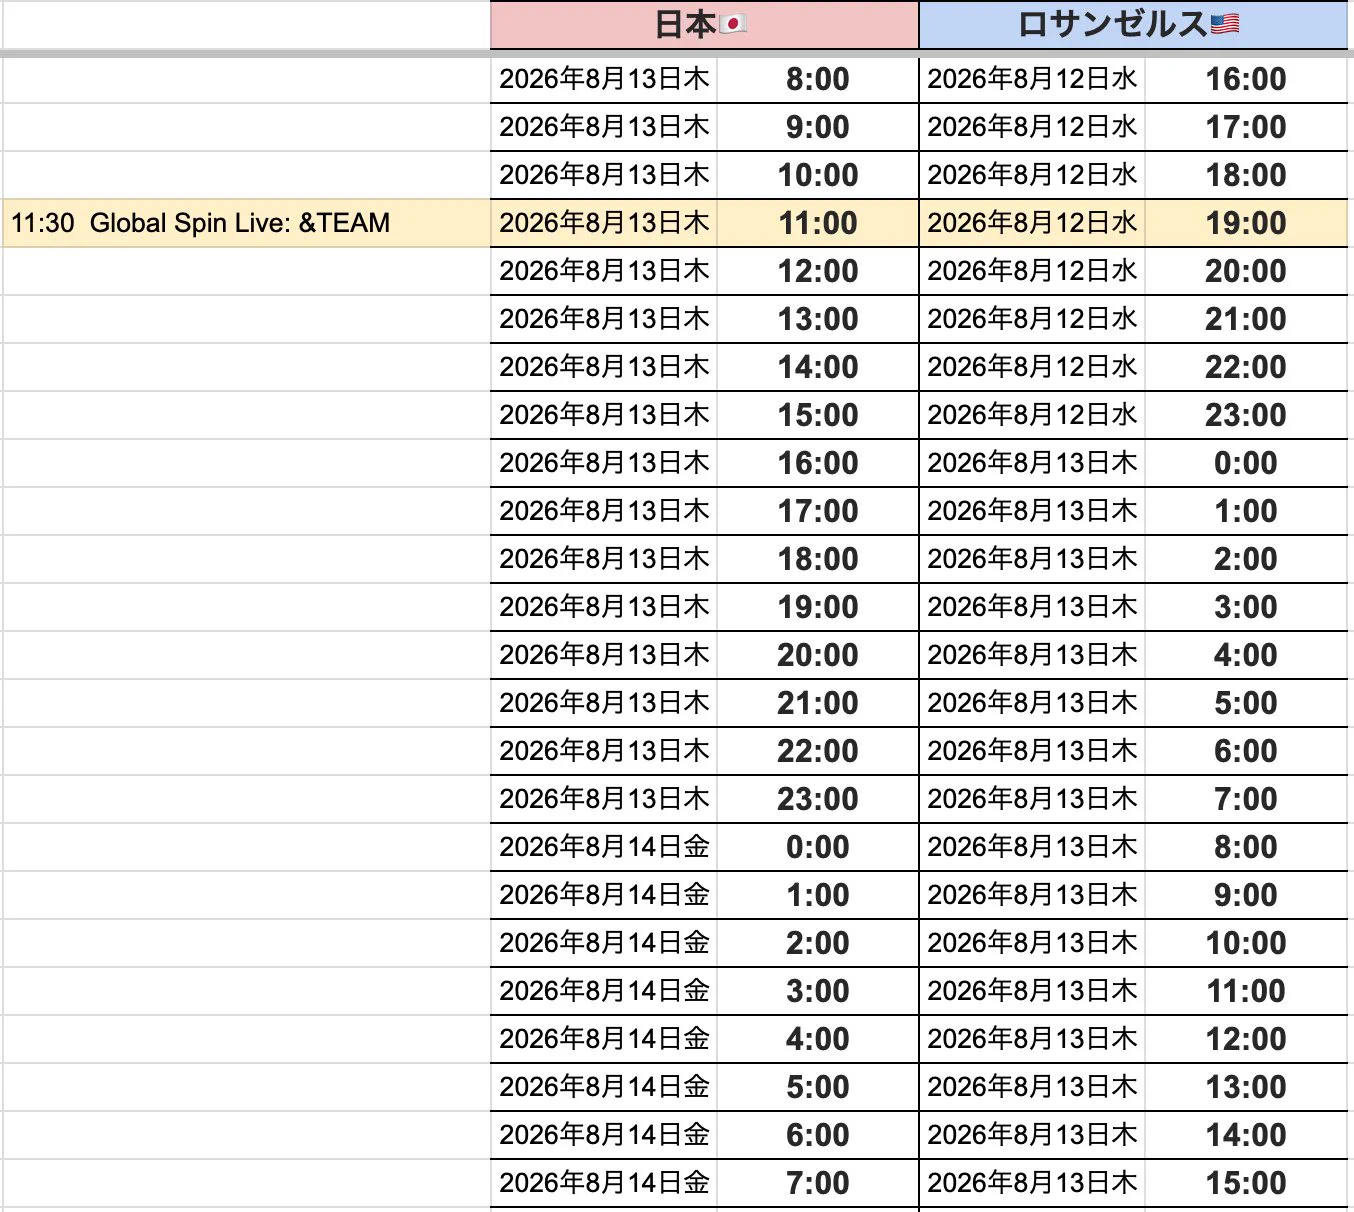Click highlighted Japan time cell 11:00
Image resolution: width=1354 pixels, height=1212 pixels.
(x=817, y=223)
